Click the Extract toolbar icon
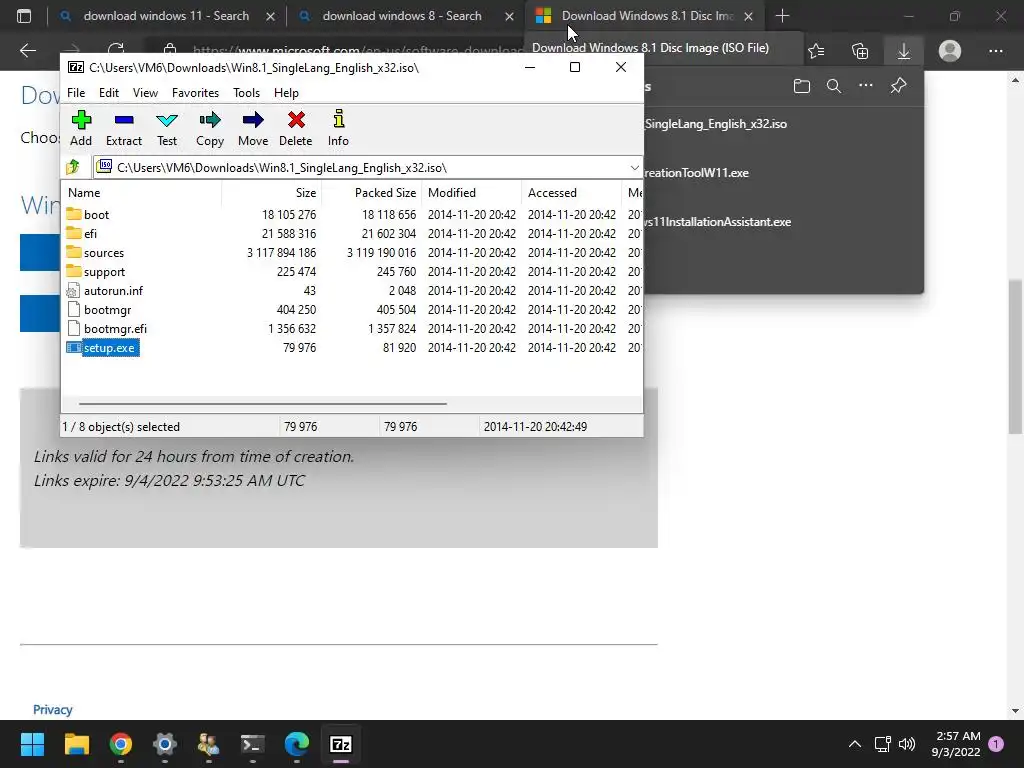1024x768 pixels. click(x=123, y=128)
